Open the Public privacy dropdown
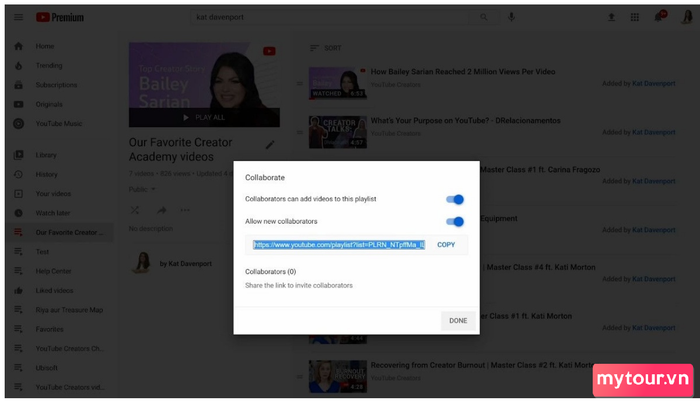Image resolution: width=700 pixels, height=405 pixels. click(x=142, y=189)
